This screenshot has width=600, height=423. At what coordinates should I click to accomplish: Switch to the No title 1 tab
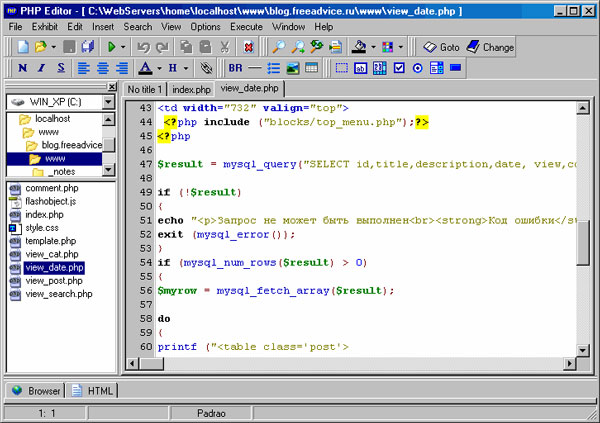click(145, 90)
